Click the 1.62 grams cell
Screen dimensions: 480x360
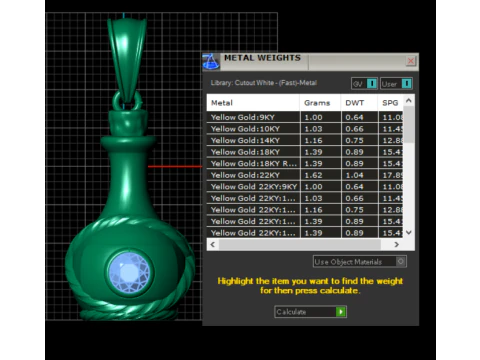point(320,175)
